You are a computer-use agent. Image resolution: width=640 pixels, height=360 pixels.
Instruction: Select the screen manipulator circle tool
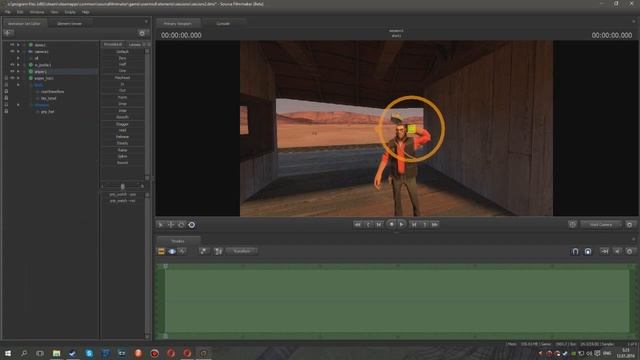191,225
